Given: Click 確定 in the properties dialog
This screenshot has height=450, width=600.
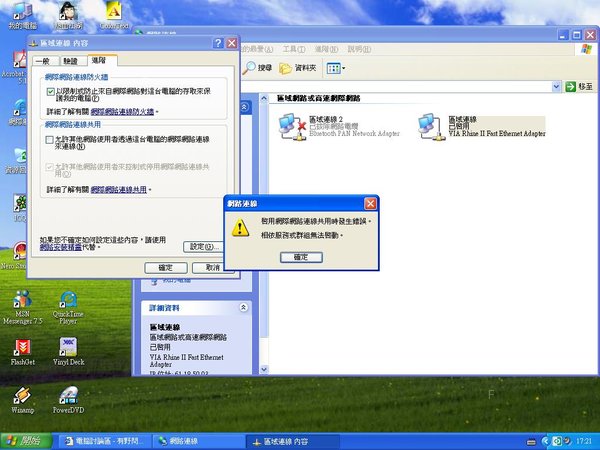Looking at the screenshot, I should (x=166, y=267).
